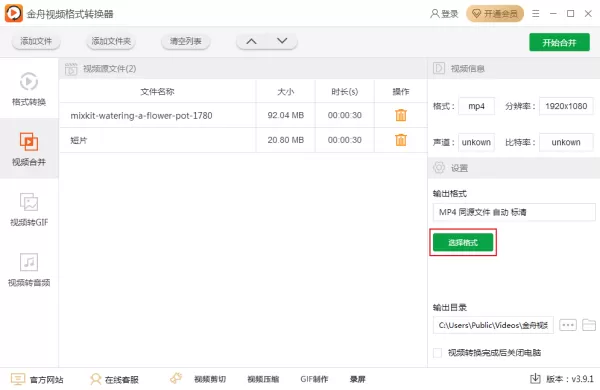Click the 登录 login link

point(445,14)
